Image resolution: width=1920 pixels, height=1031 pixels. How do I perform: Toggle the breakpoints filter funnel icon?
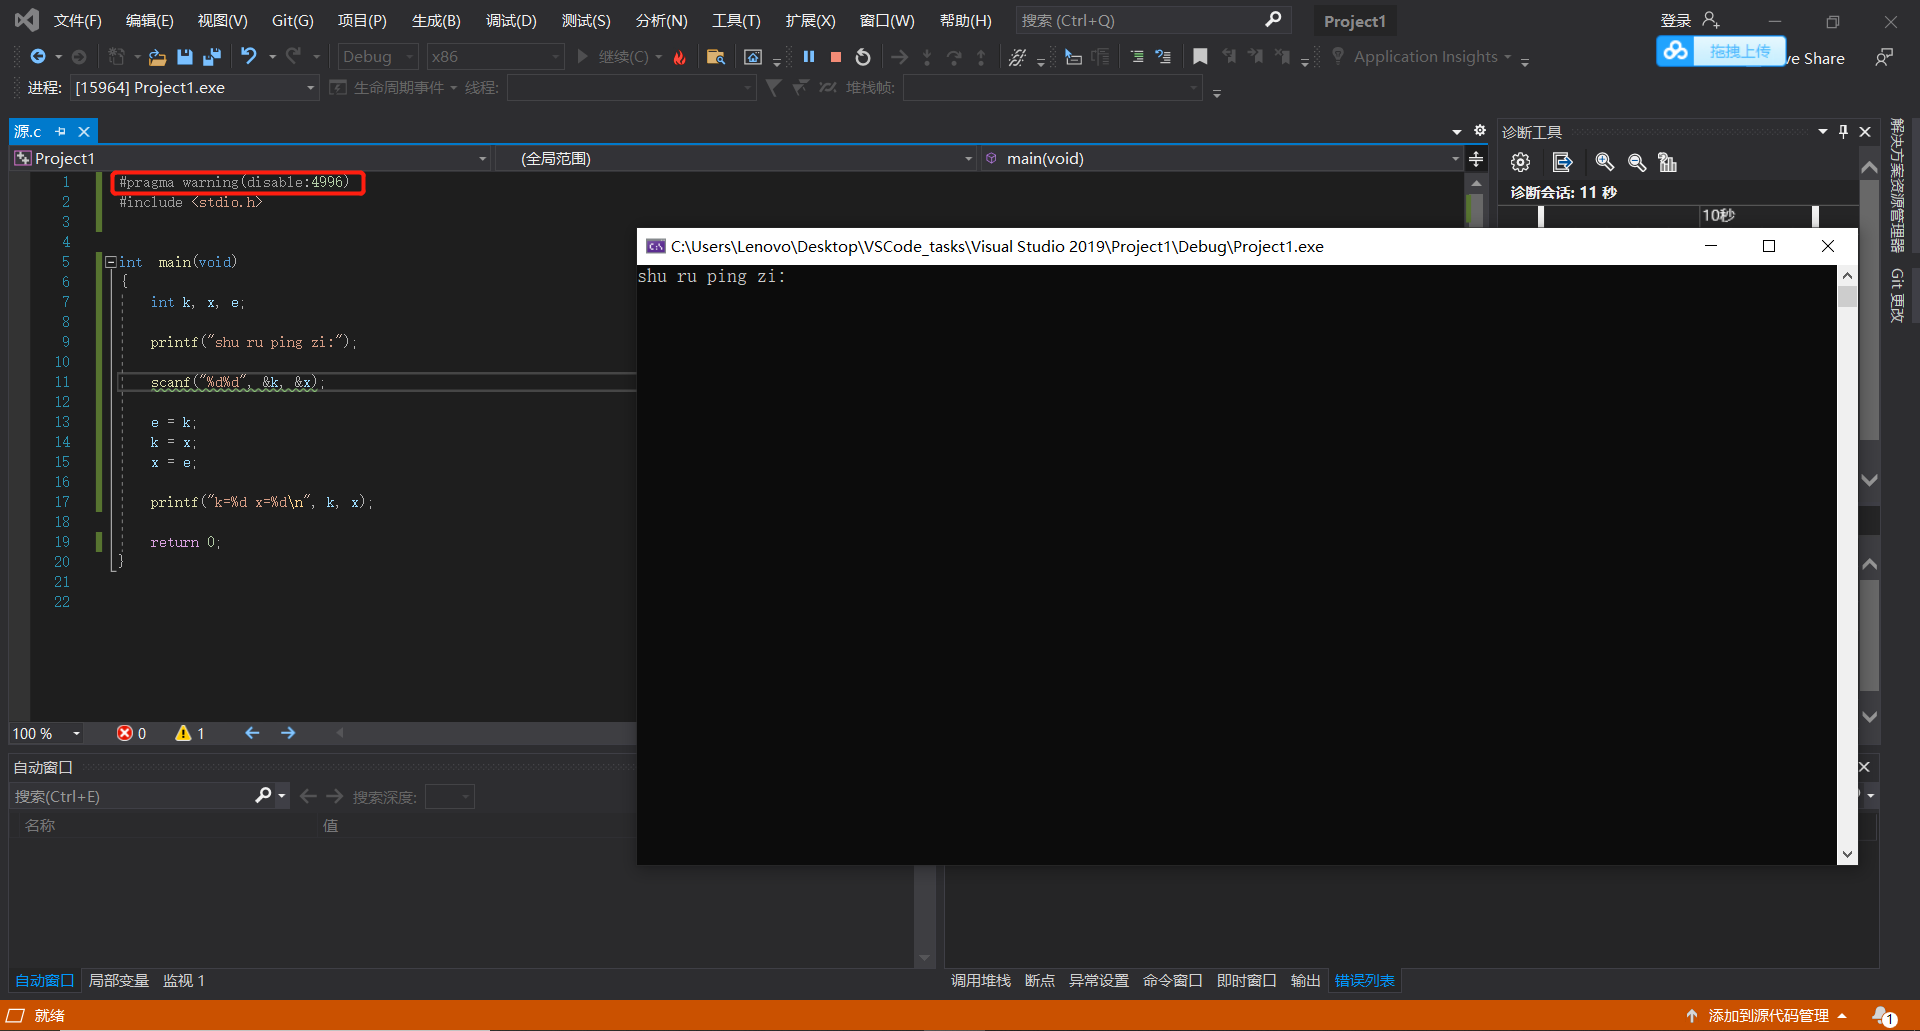pos(773,88)
